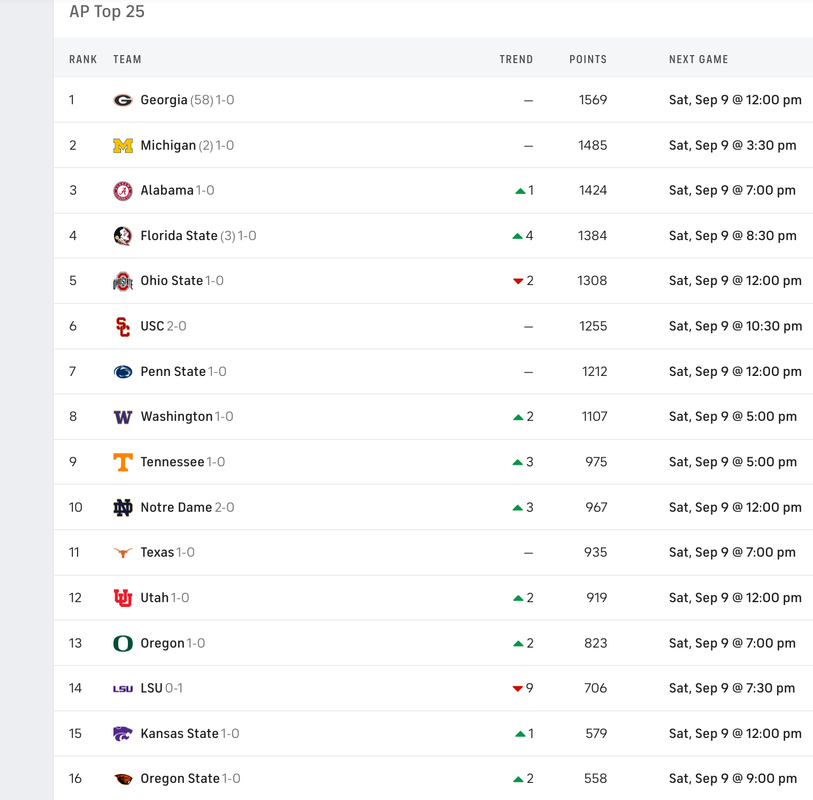Image resolution: width=813 pixels, height=800 pixels.
Task: Select the Oregon State team name
Action: pyautogui.click(x=180, y=779)
